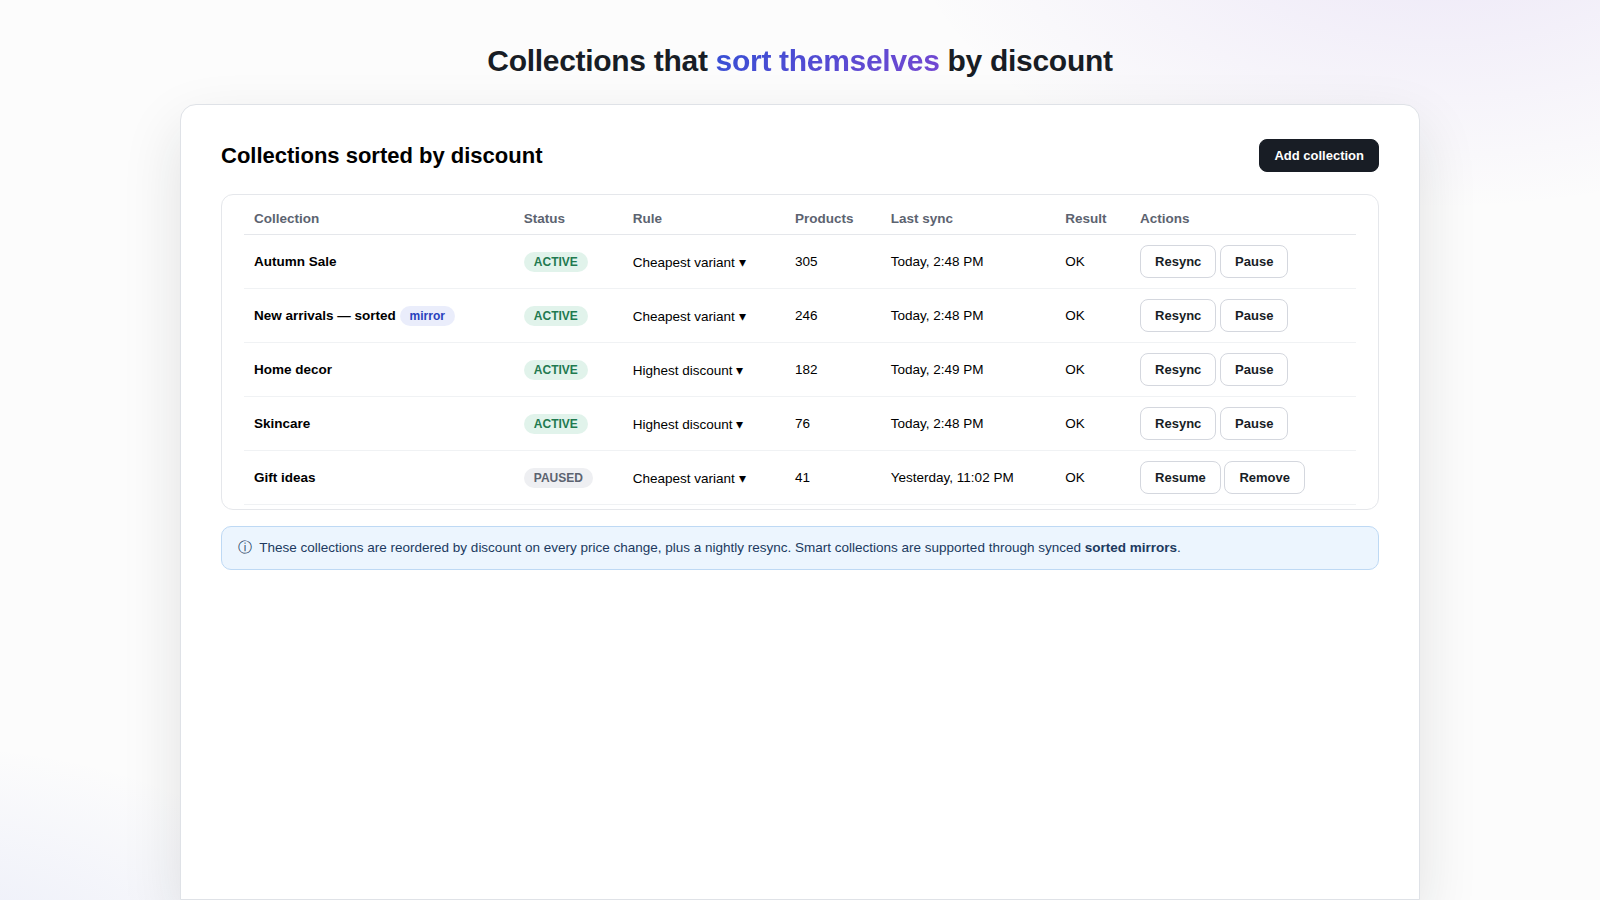Click New arrivals ACTIVE status badge
The width and height of the screenshot is (1600, 900).
(x=556, y=316)
